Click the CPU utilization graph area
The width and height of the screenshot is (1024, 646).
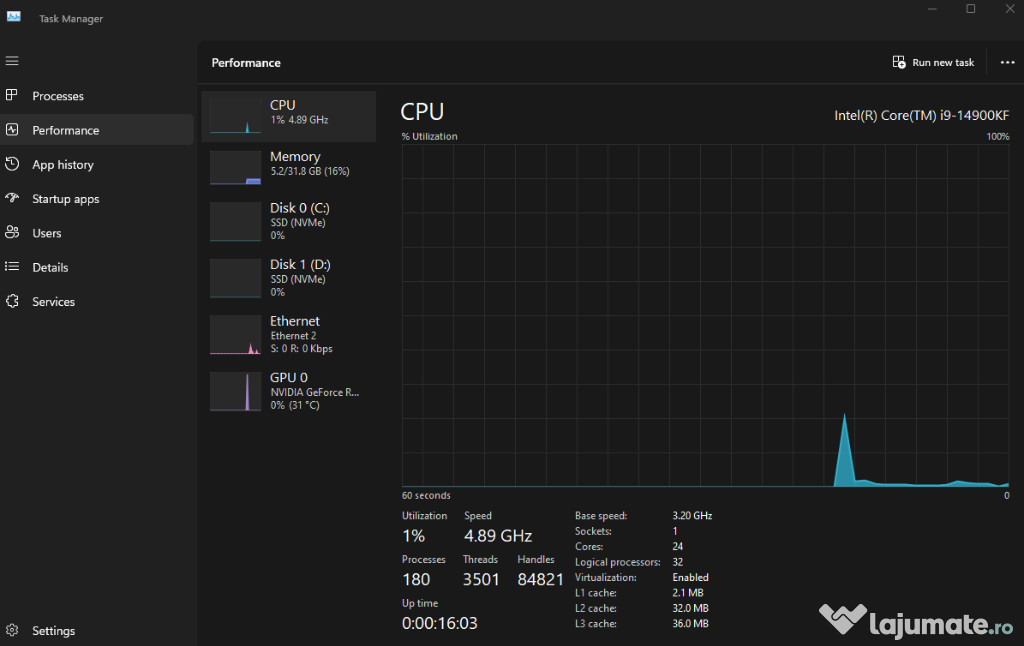click(x=705, y=315)
